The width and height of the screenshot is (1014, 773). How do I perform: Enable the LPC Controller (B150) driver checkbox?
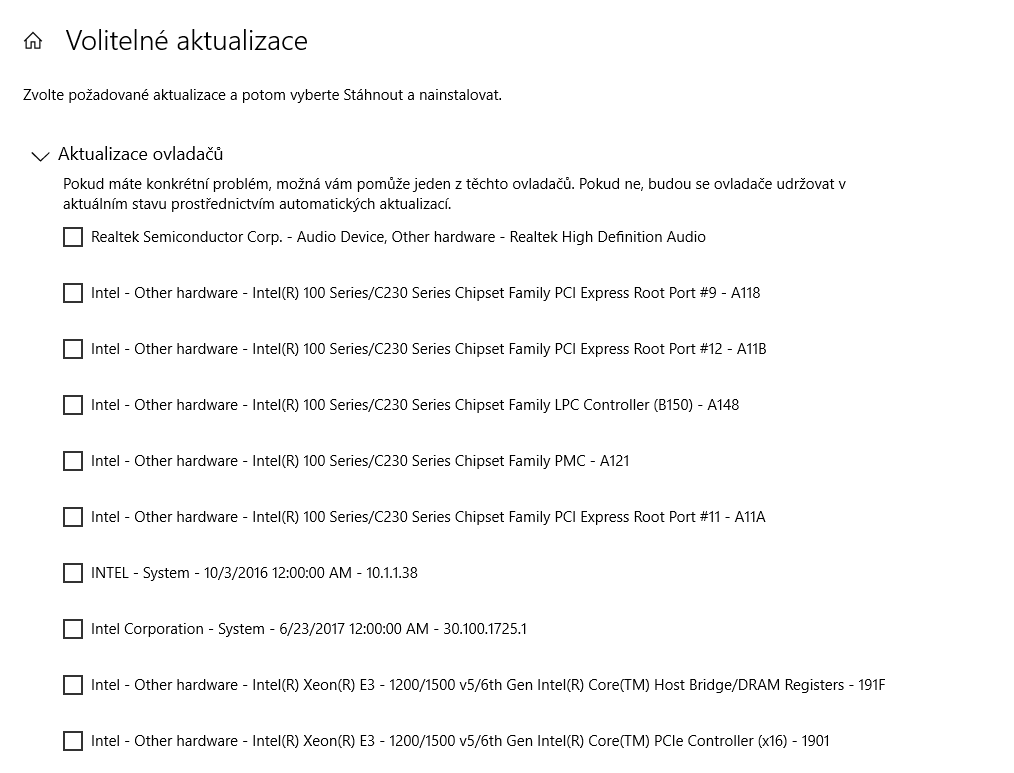coord(72,405)
